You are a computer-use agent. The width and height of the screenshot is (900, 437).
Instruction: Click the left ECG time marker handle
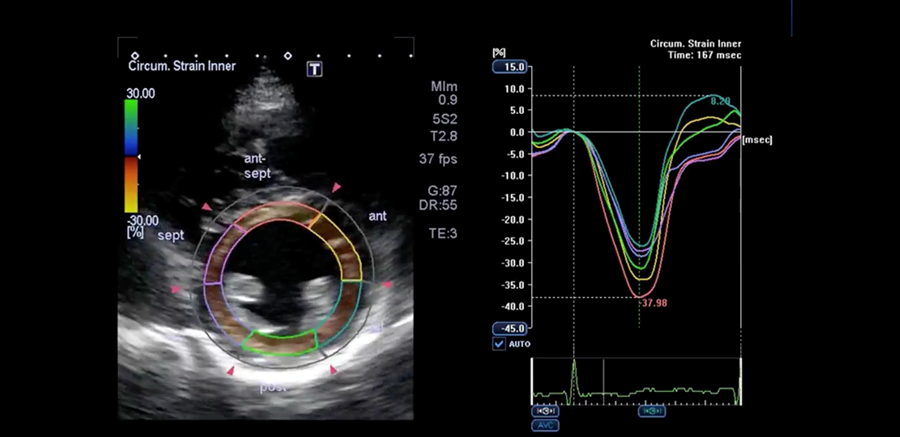(546, 411)
